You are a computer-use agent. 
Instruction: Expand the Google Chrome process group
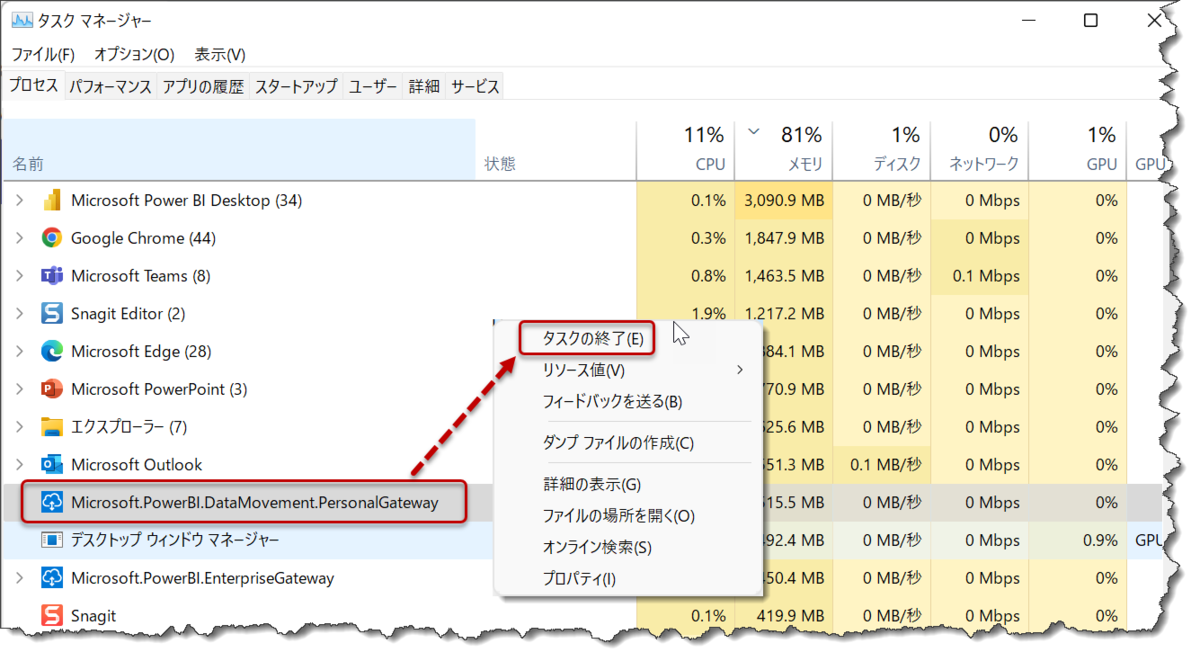tap(19, 238)
